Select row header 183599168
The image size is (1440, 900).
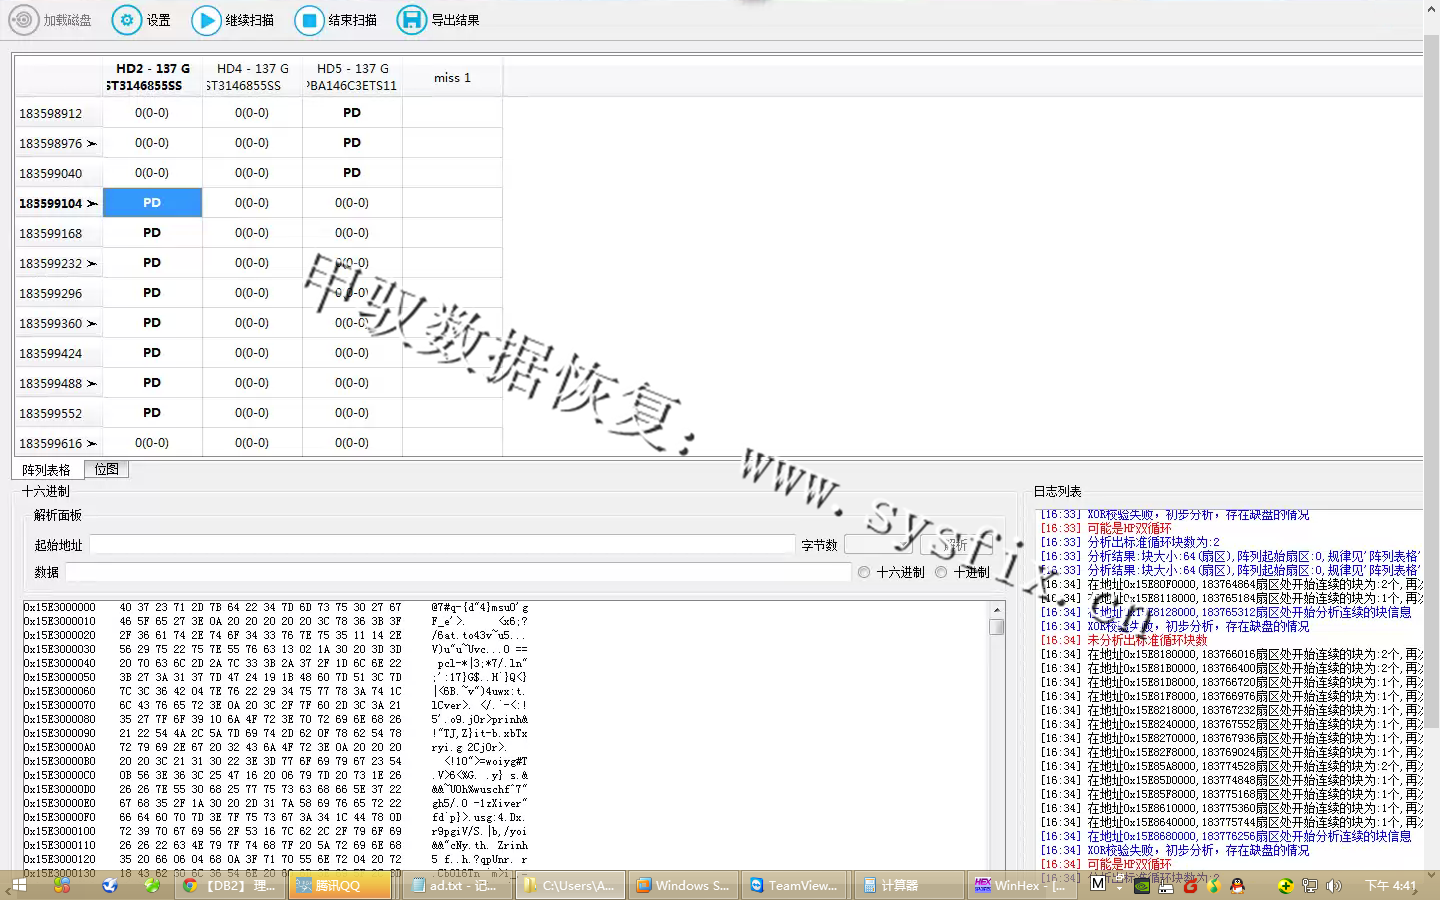(58, 233)
